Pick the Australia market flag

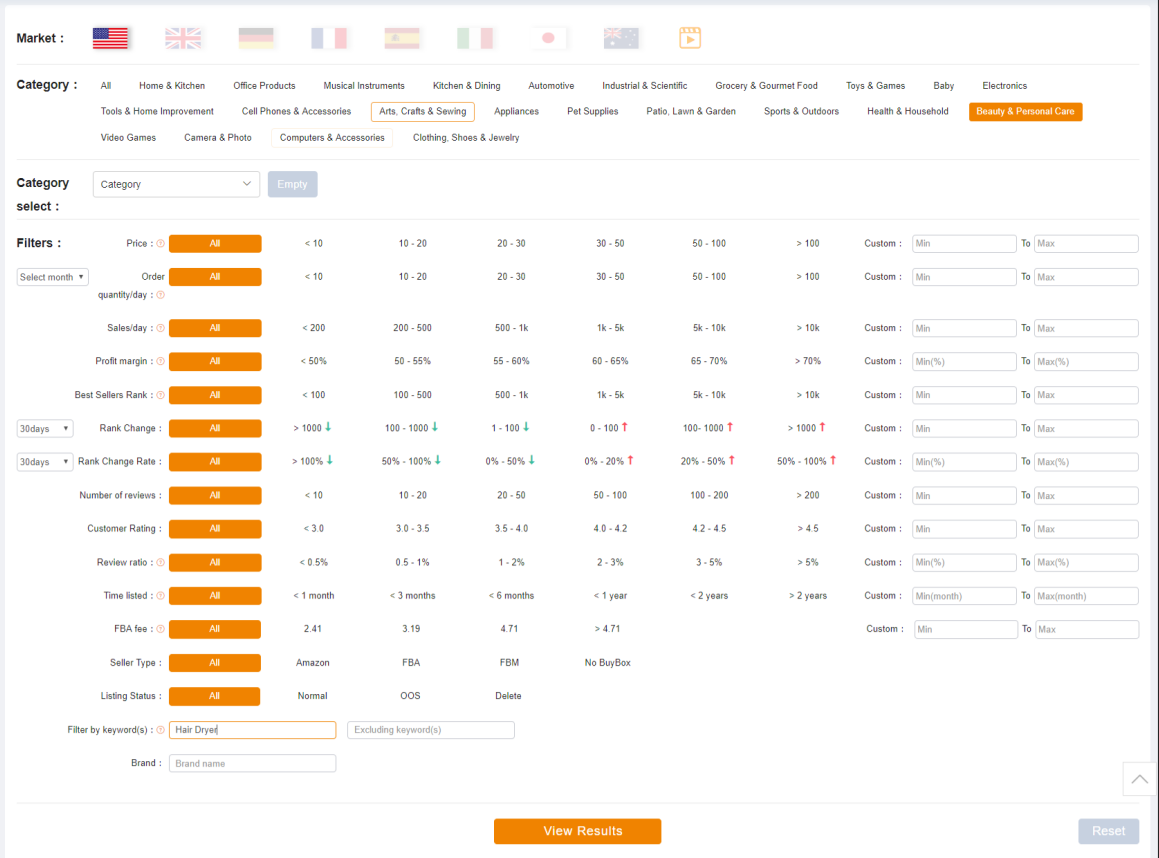[621, 38]
